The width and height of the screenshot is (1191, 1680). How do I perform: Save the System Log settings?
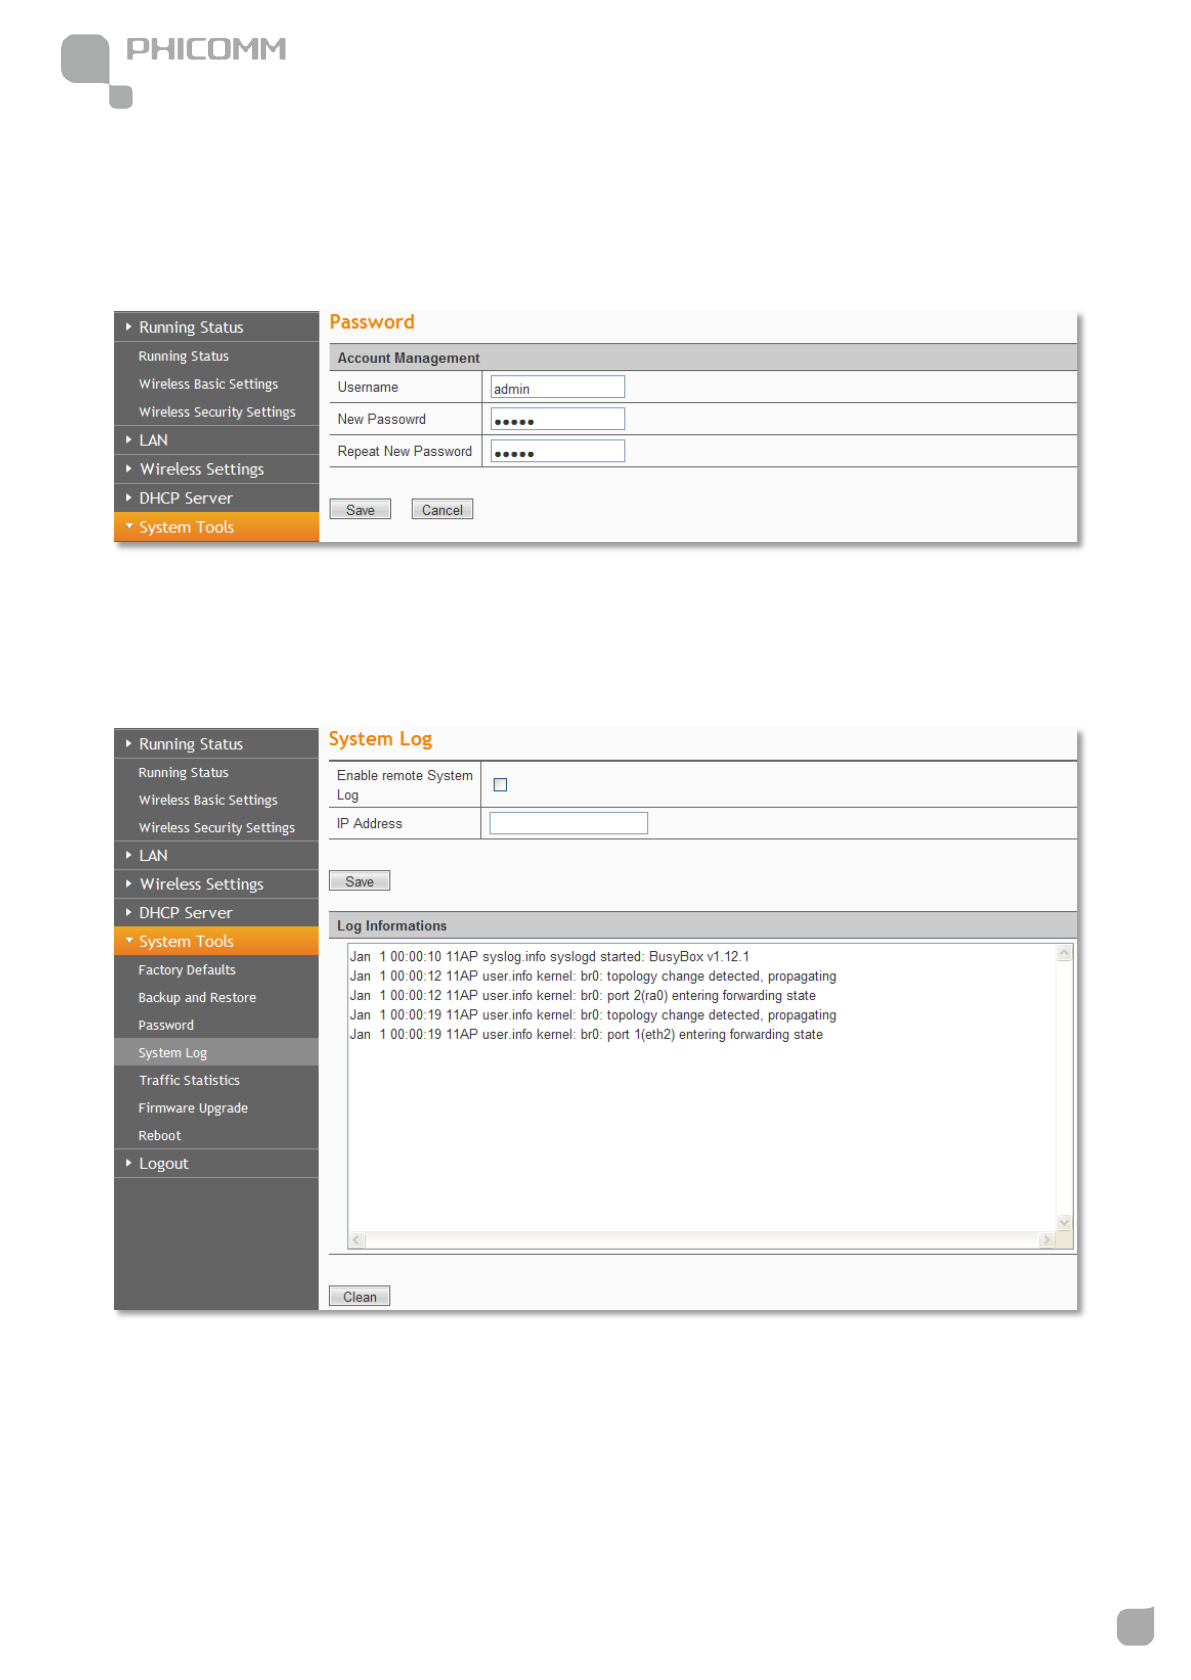pyautogui.click(x=359, y=881)
